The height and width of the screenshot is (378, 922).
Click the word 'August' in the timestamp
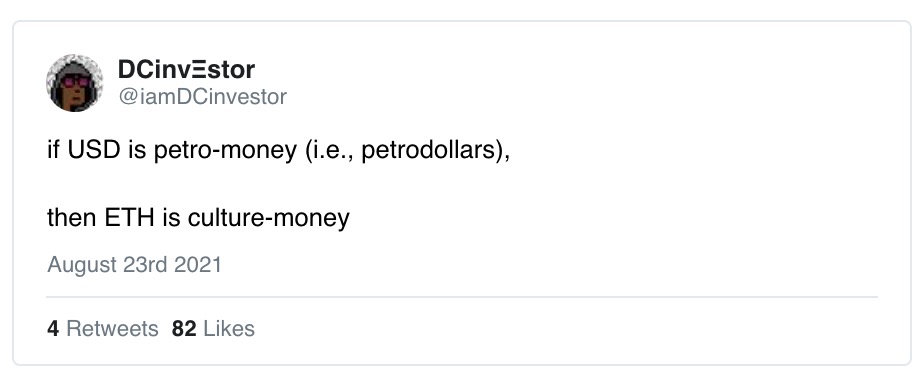(82, 265)
